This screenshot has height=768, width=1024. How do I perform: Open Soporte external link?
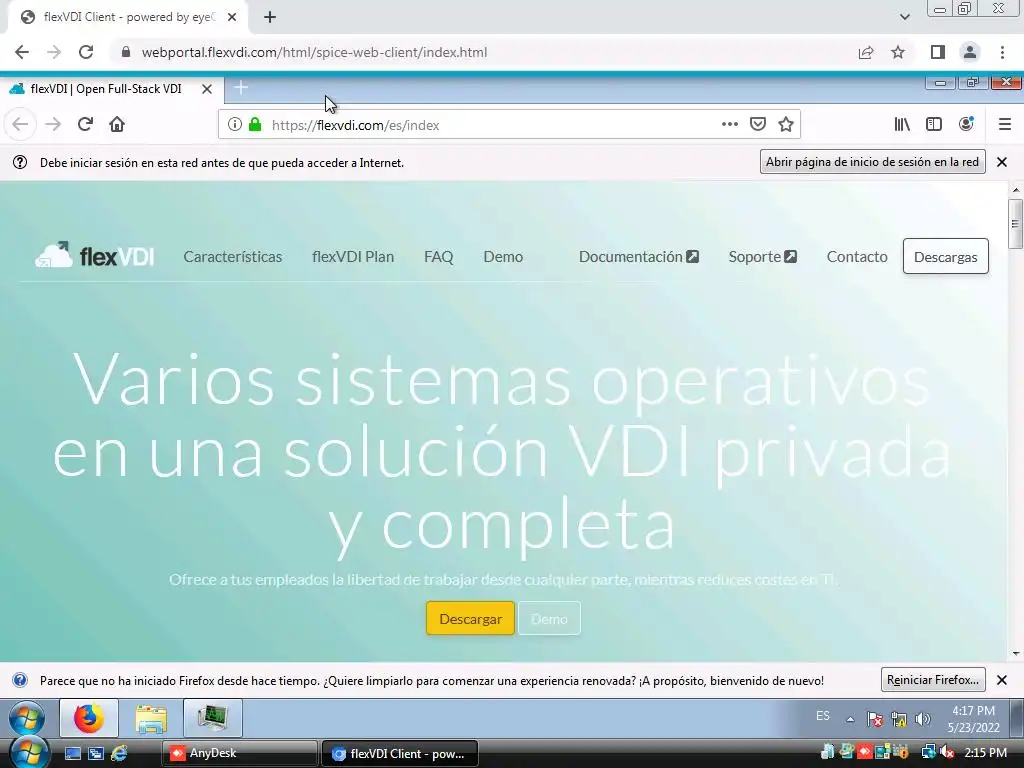click(x=763, y=257)
